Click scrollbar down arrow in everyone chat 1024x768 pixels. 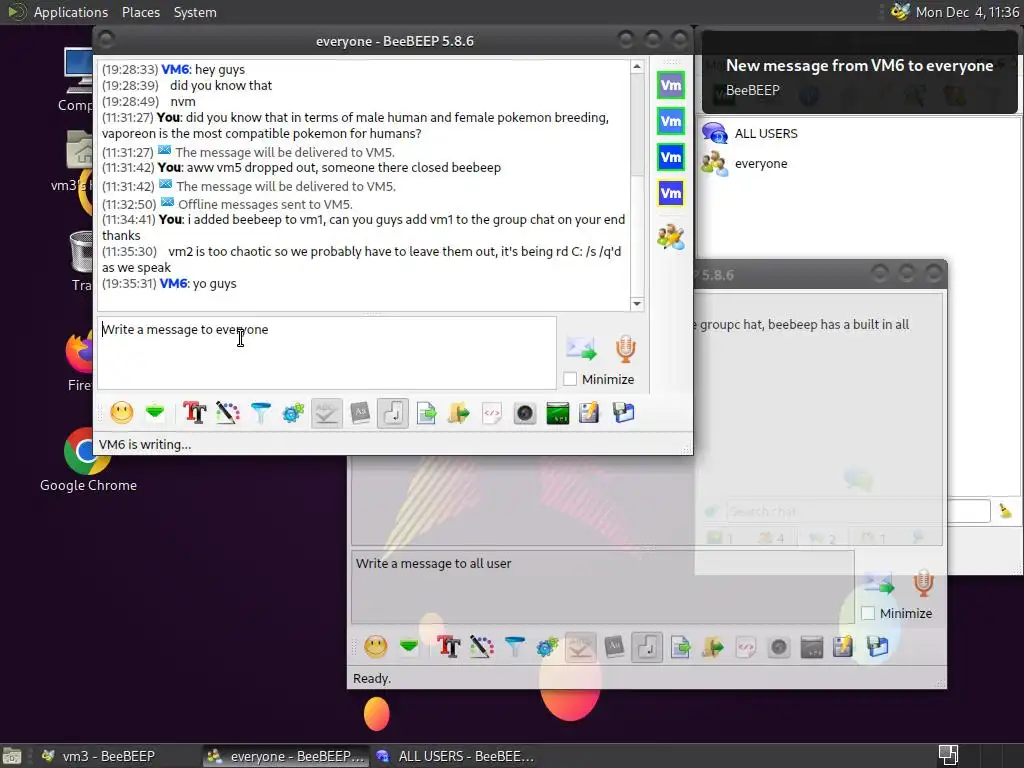coord(637,304)
